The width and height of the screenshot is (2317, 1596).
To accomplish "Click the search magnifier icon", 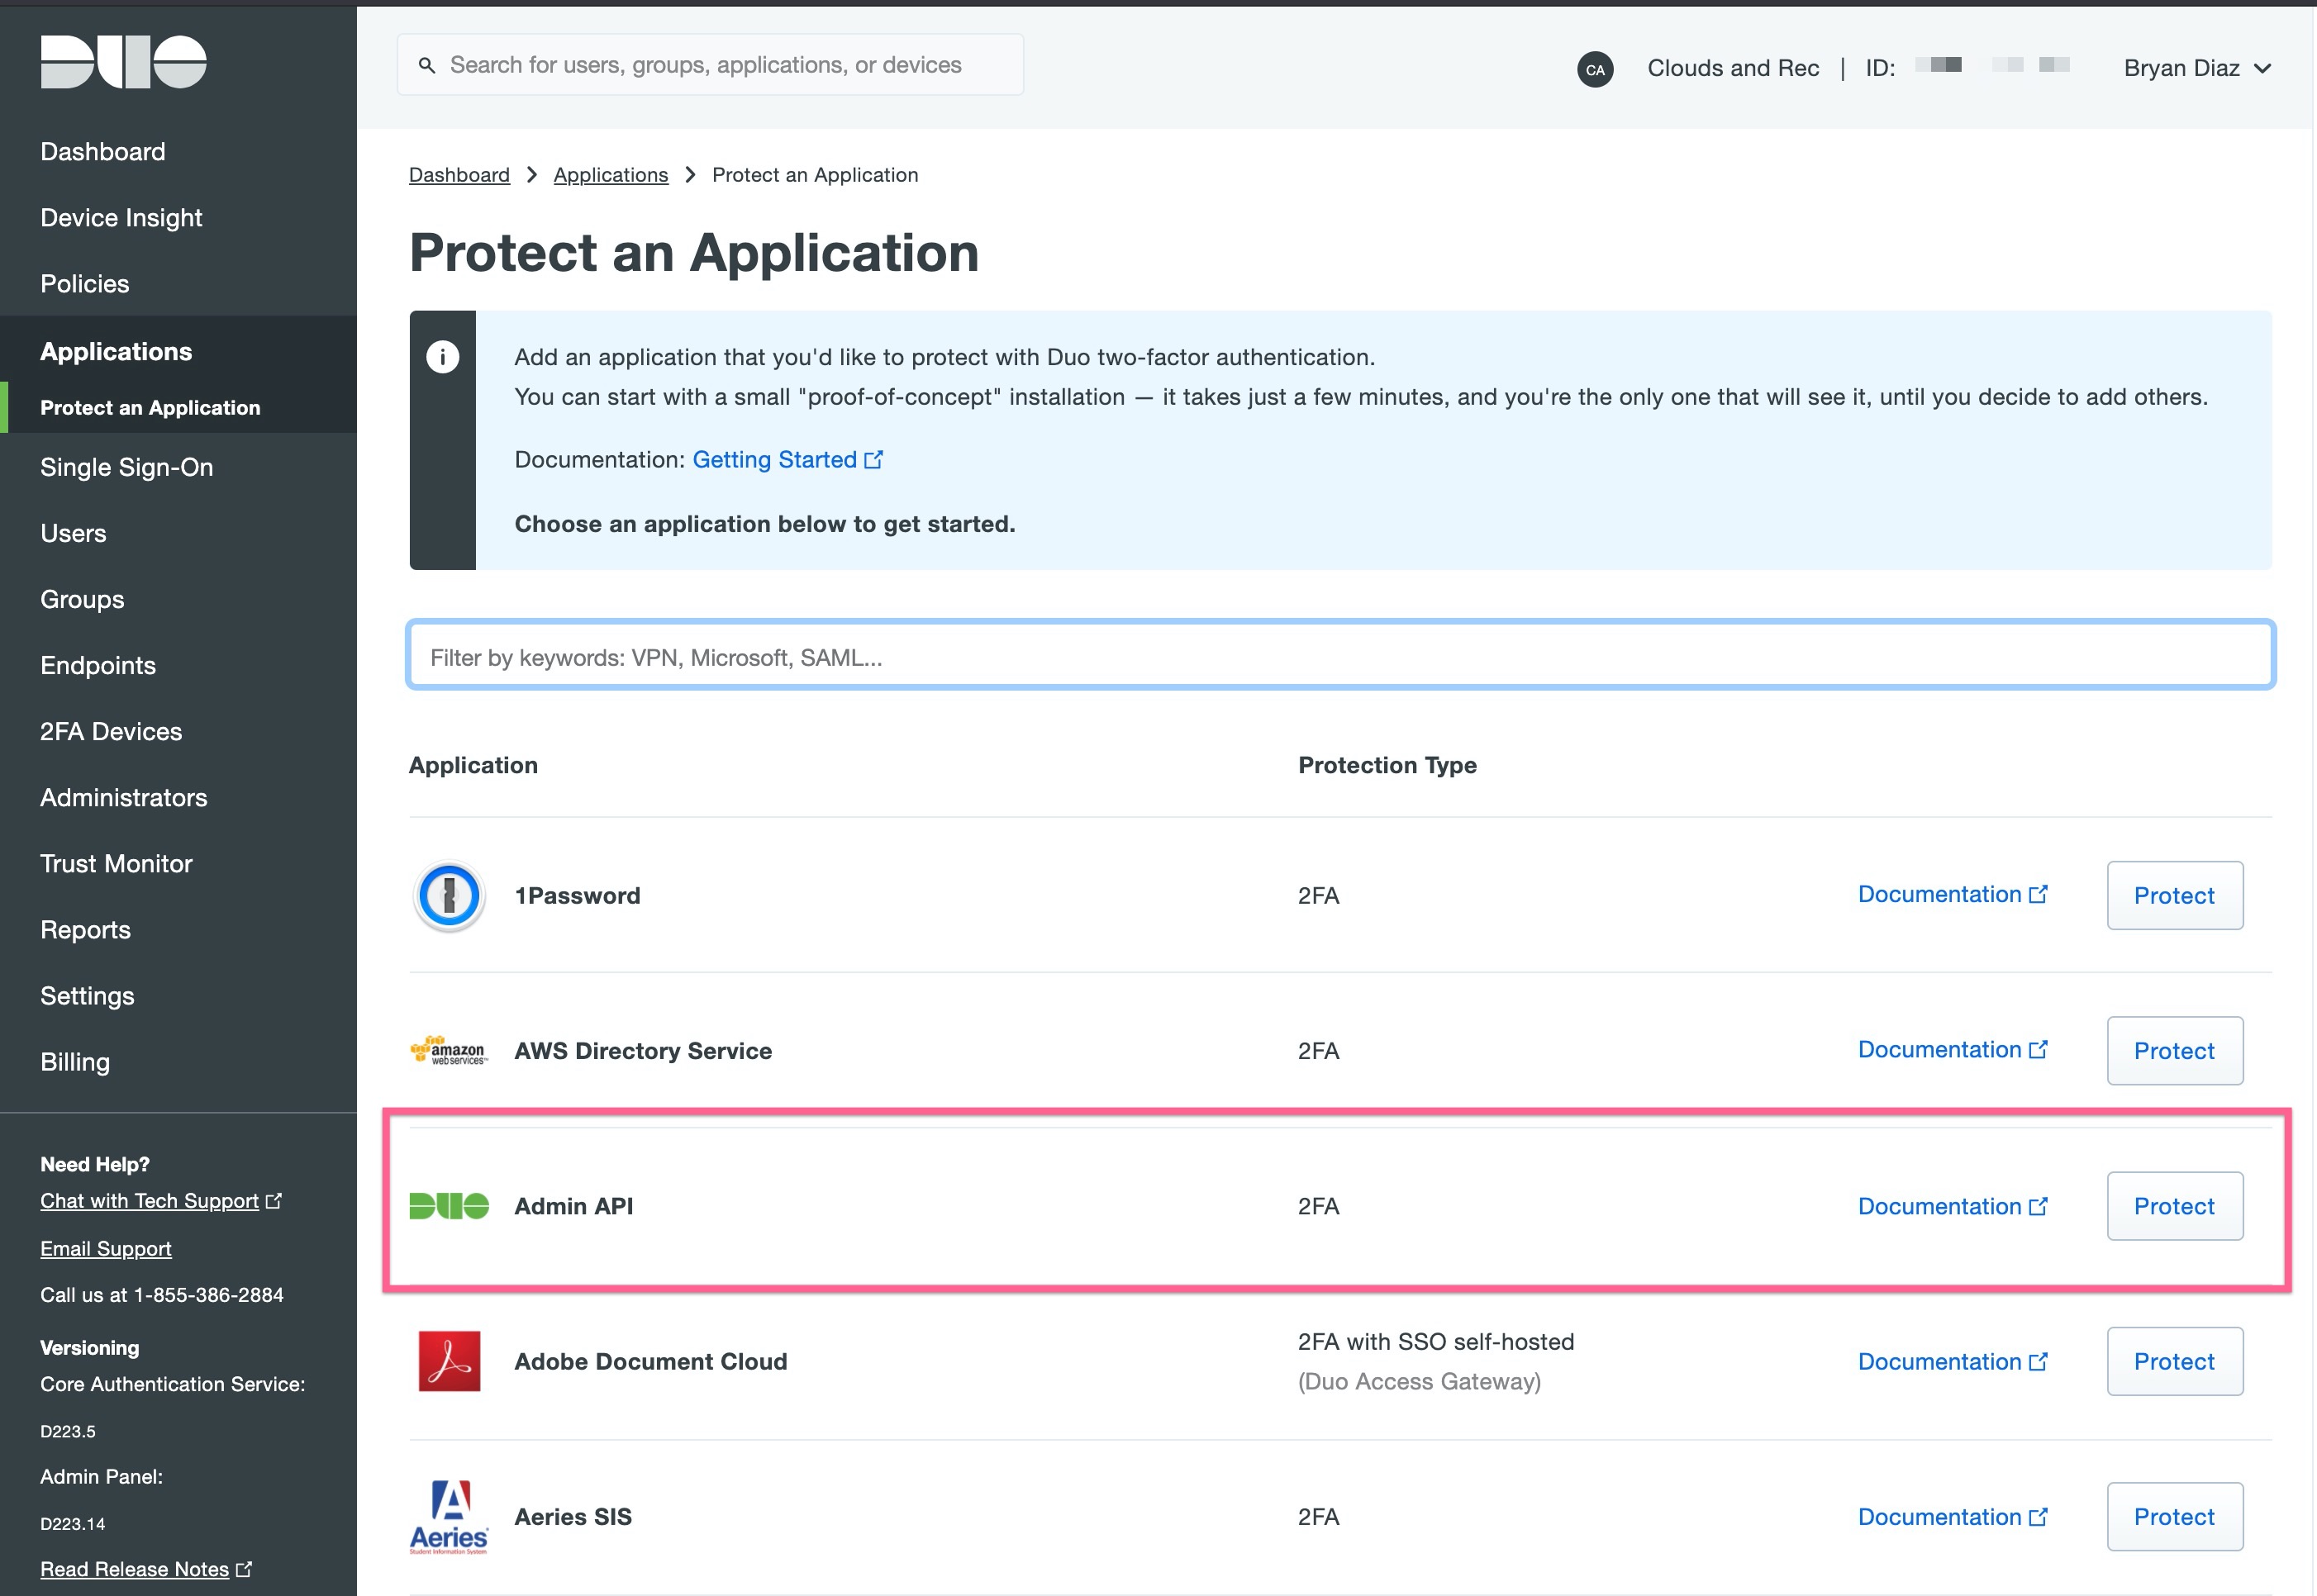I will [x=427, y=66].
